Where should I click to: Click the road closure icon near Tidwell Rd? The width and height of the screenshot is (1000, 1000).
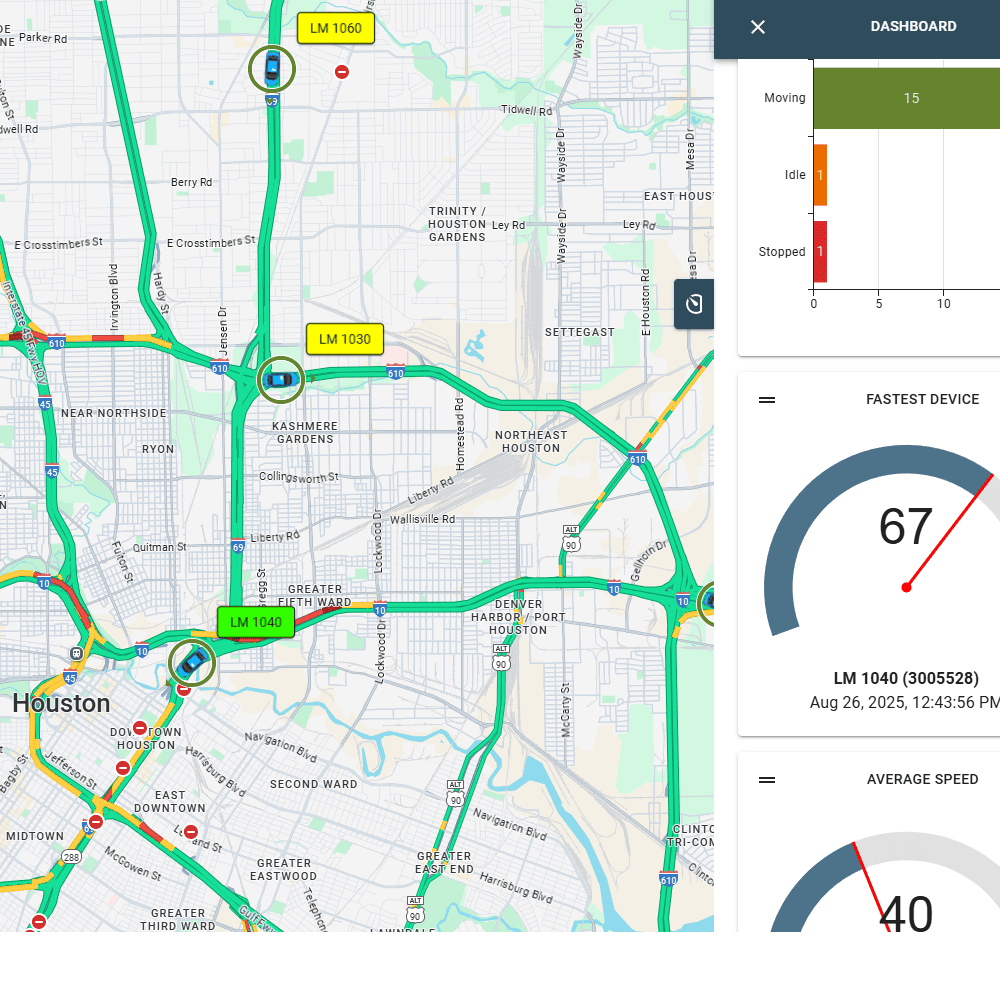coord(341,71)
